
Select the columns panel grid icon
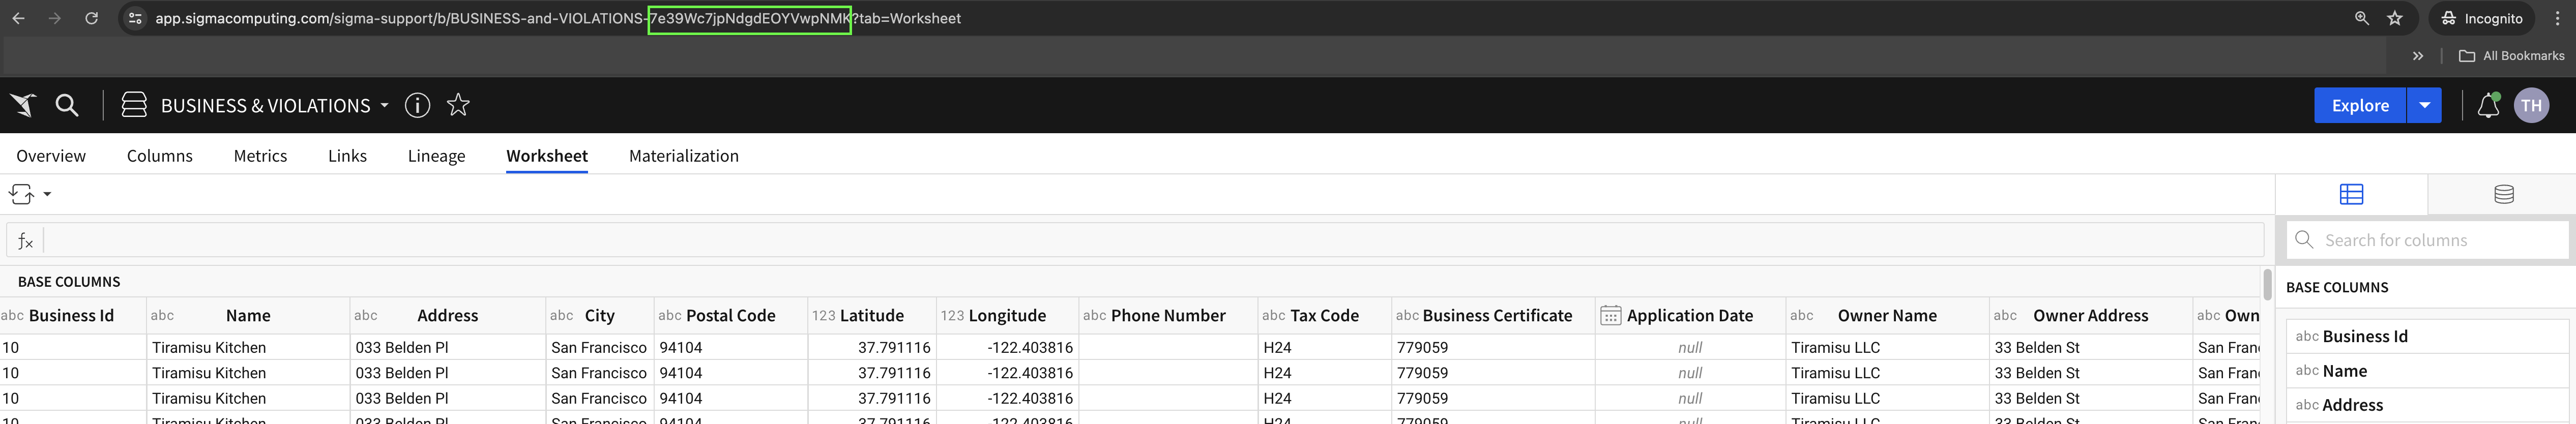tap(2352, 194)
